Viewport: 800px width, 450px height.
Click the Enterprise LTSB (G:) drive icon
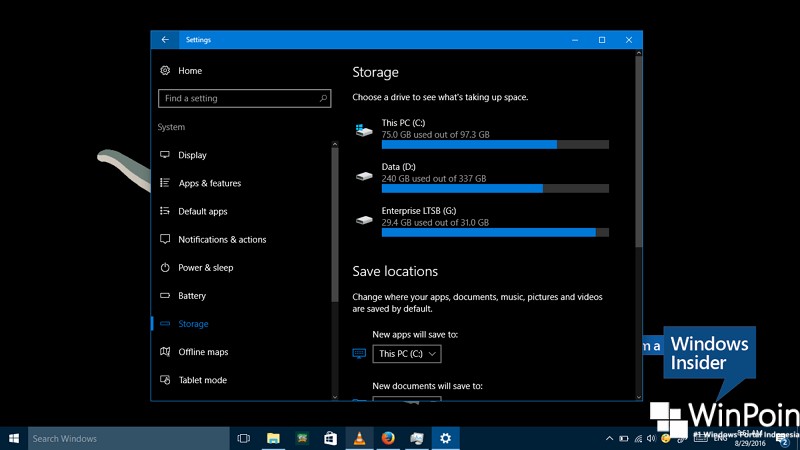364,220
